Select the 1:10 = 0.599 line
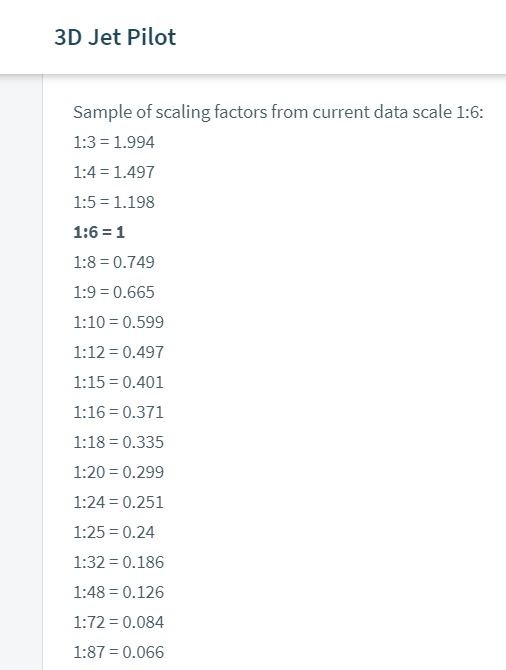The width and height of the screenshot is (506, 670). (x=118, y=322)
